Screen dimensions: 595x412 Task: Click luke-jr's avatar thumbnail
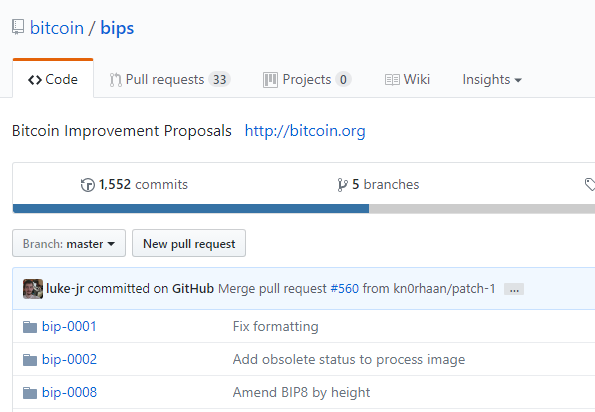(33, 289)
